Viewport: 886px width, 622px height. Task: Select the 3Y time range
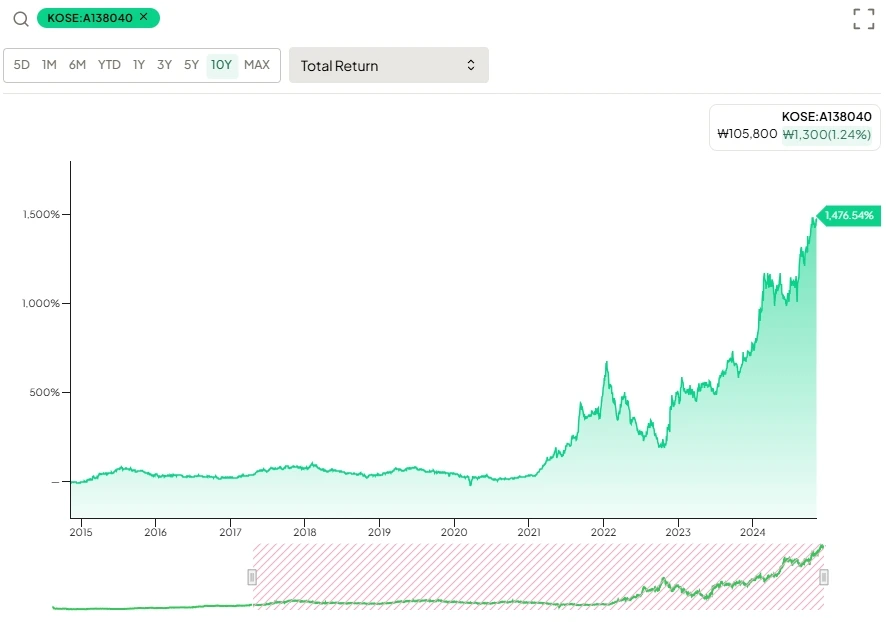pos(164,65)
